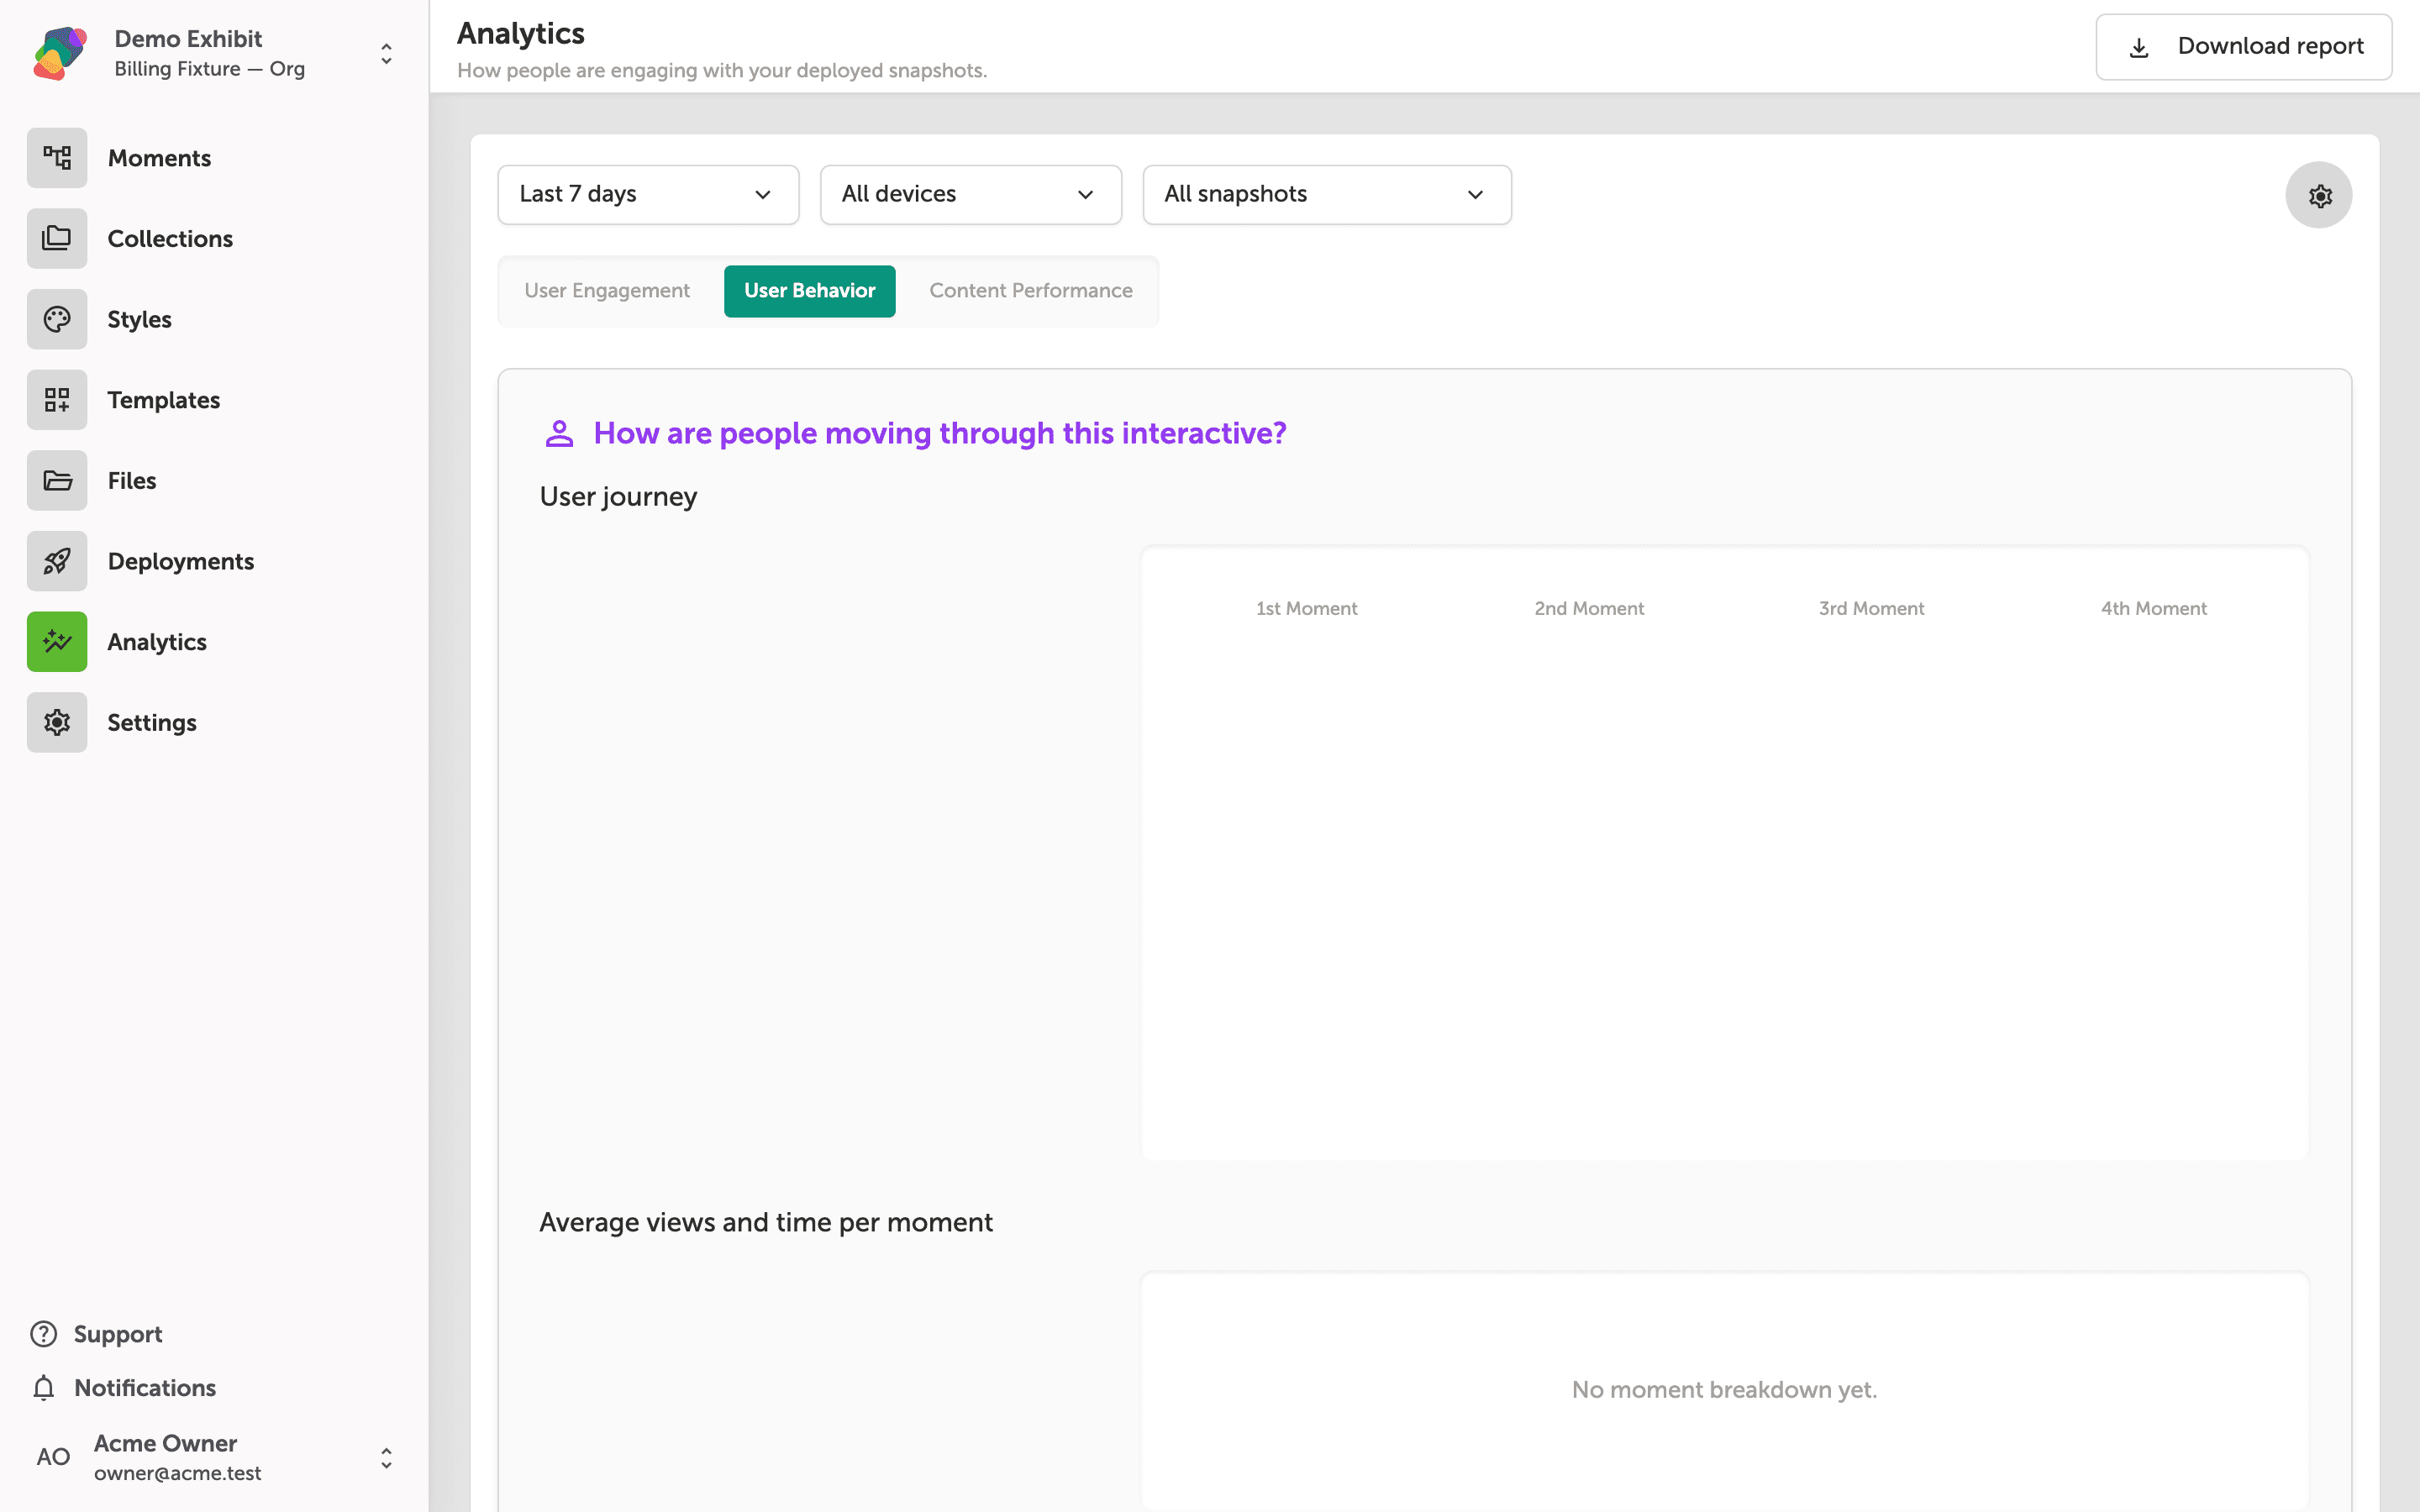Open the Support link
2420x1512 pixels.
click(118, 1334)
